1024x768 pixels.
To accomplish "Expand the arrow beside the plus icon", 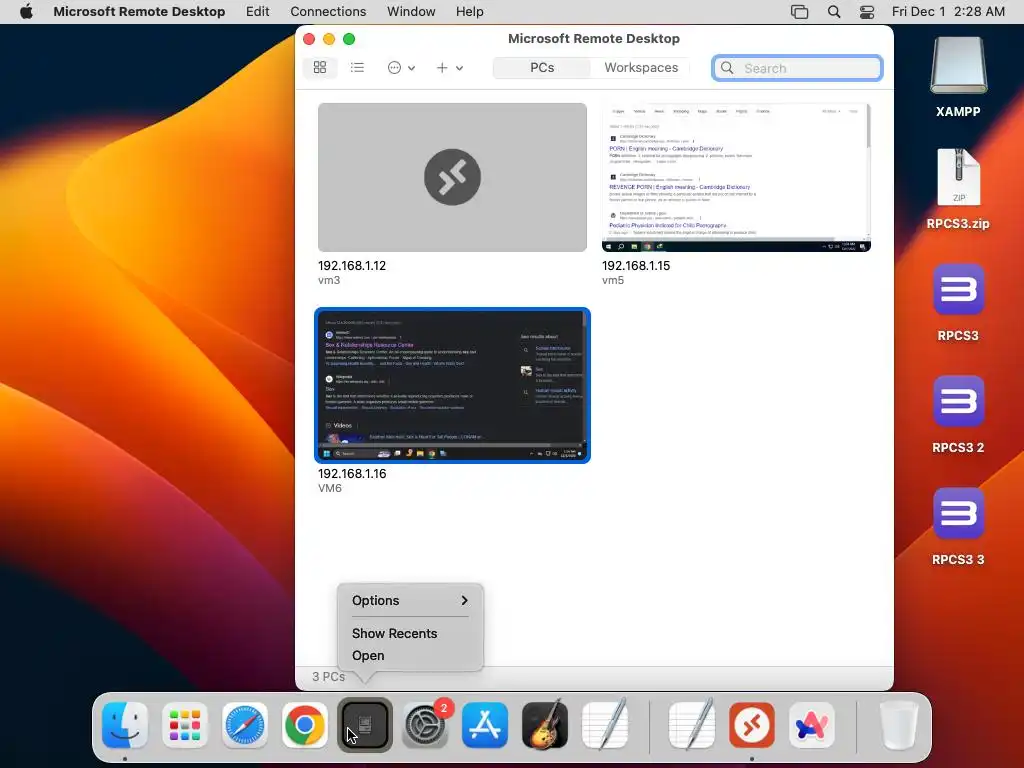I will coord(460,68).
